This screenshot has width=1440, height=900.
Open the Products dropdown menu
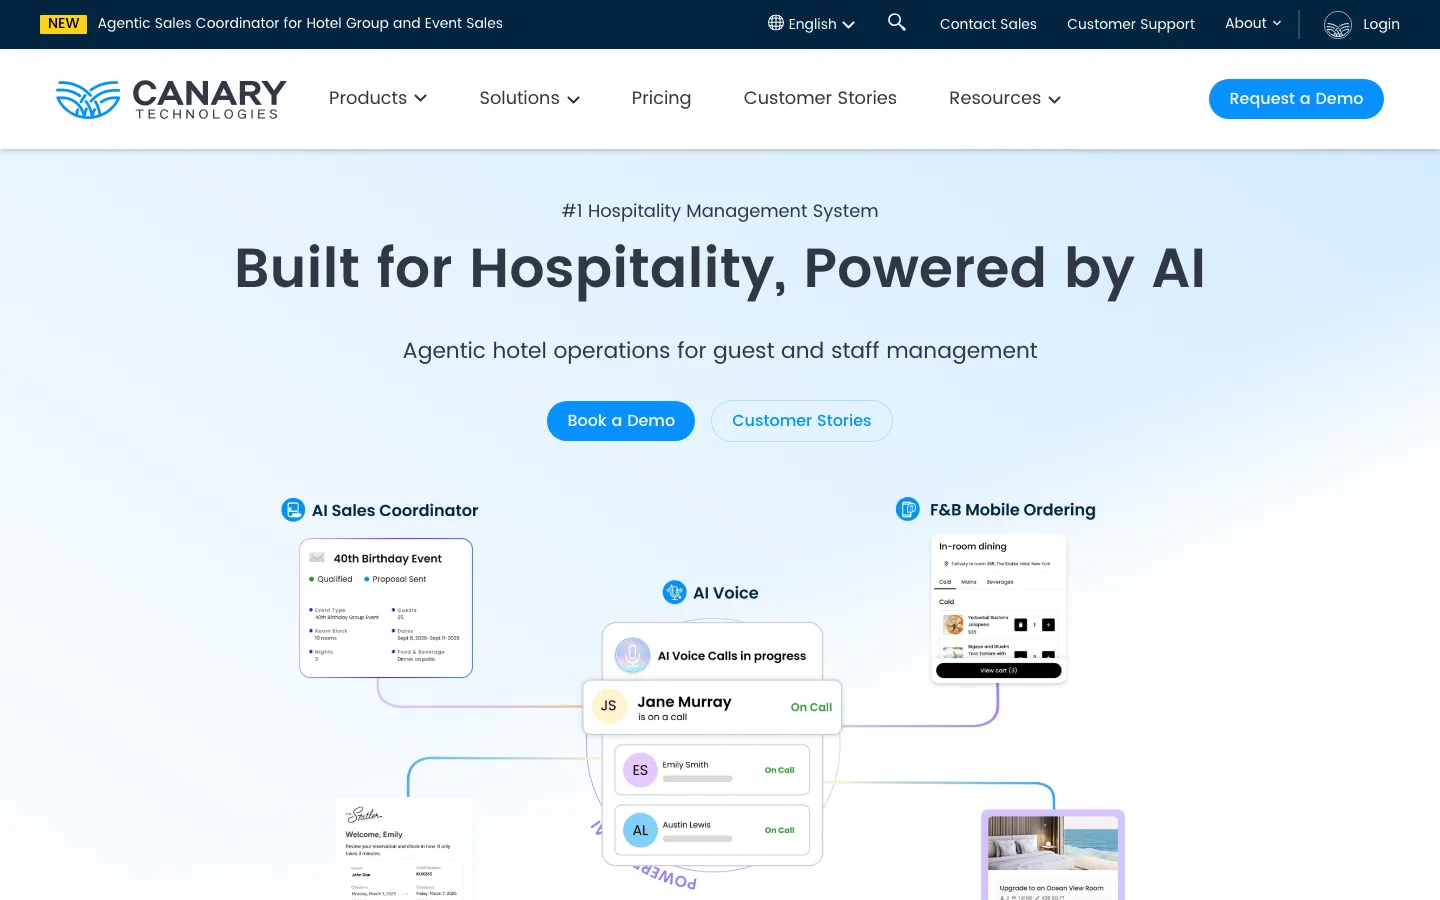[x=378, y=98]
